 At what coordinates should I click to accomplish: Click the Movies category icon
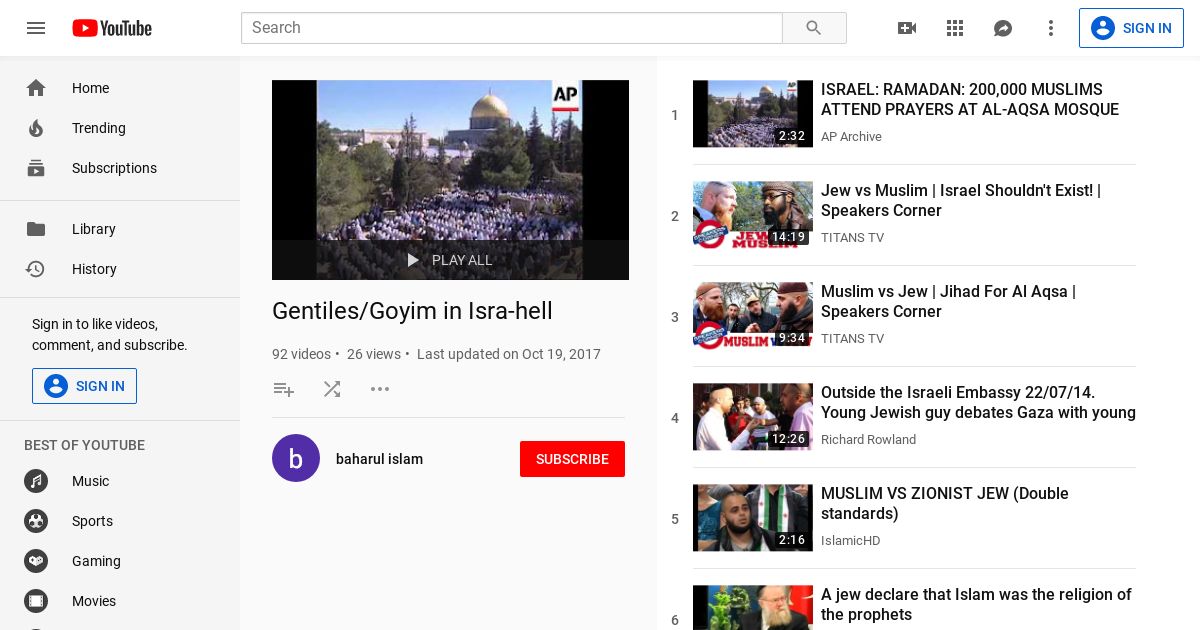pyautogui.click(x=36, y=601)
